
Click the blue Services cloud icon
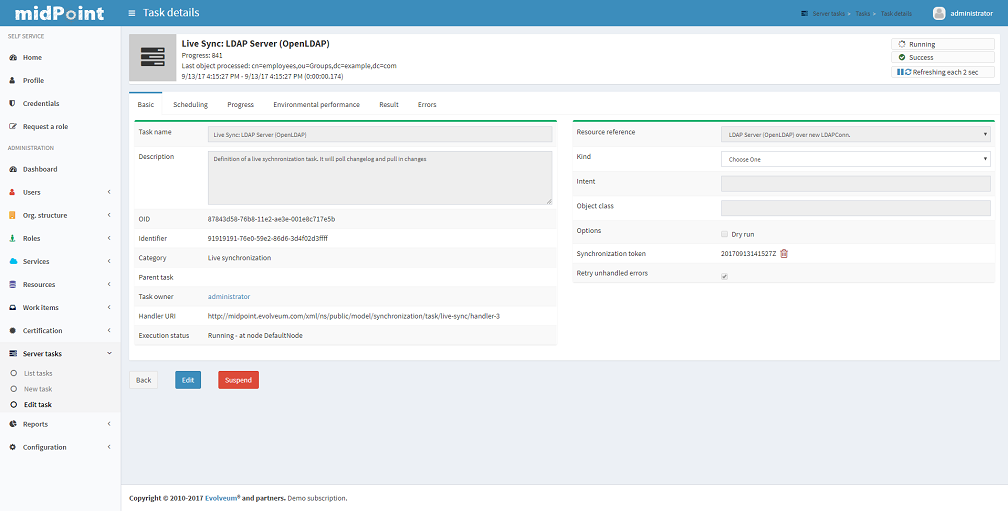(12, 262)
